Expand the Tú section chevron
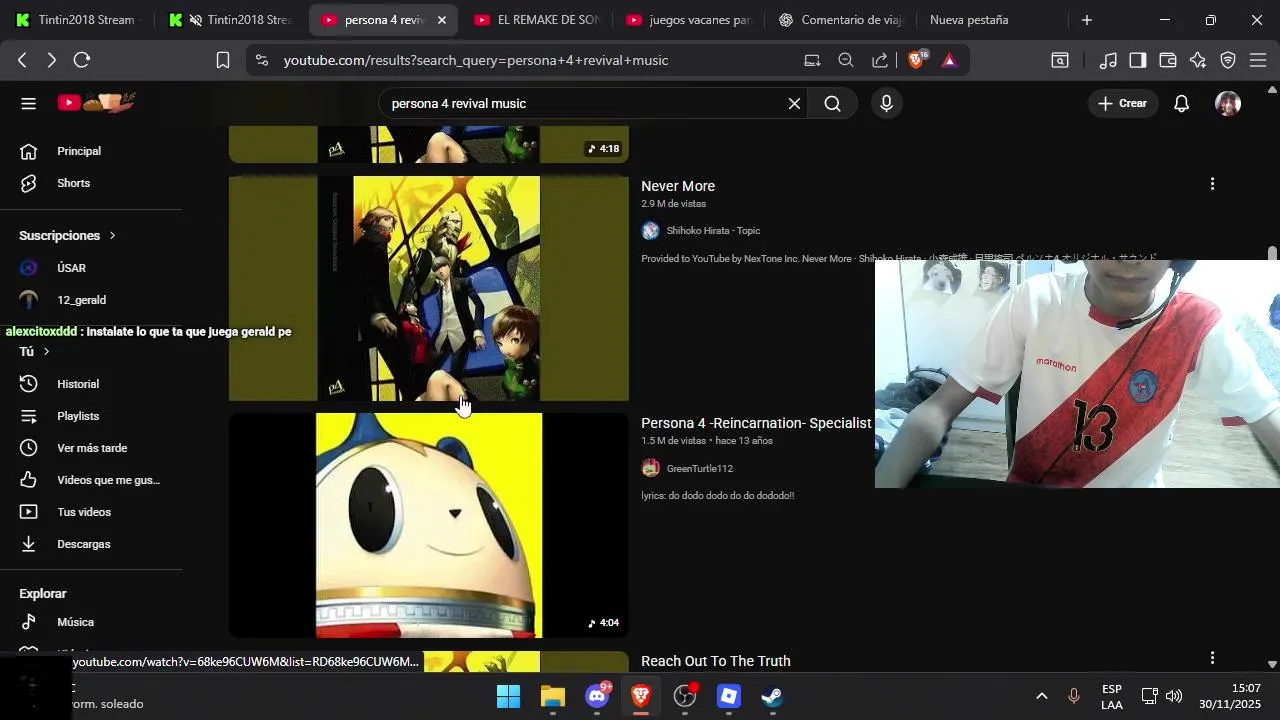Image resolution: width=1280 pixels, height=720 pixels. click(x=46, y=352)
